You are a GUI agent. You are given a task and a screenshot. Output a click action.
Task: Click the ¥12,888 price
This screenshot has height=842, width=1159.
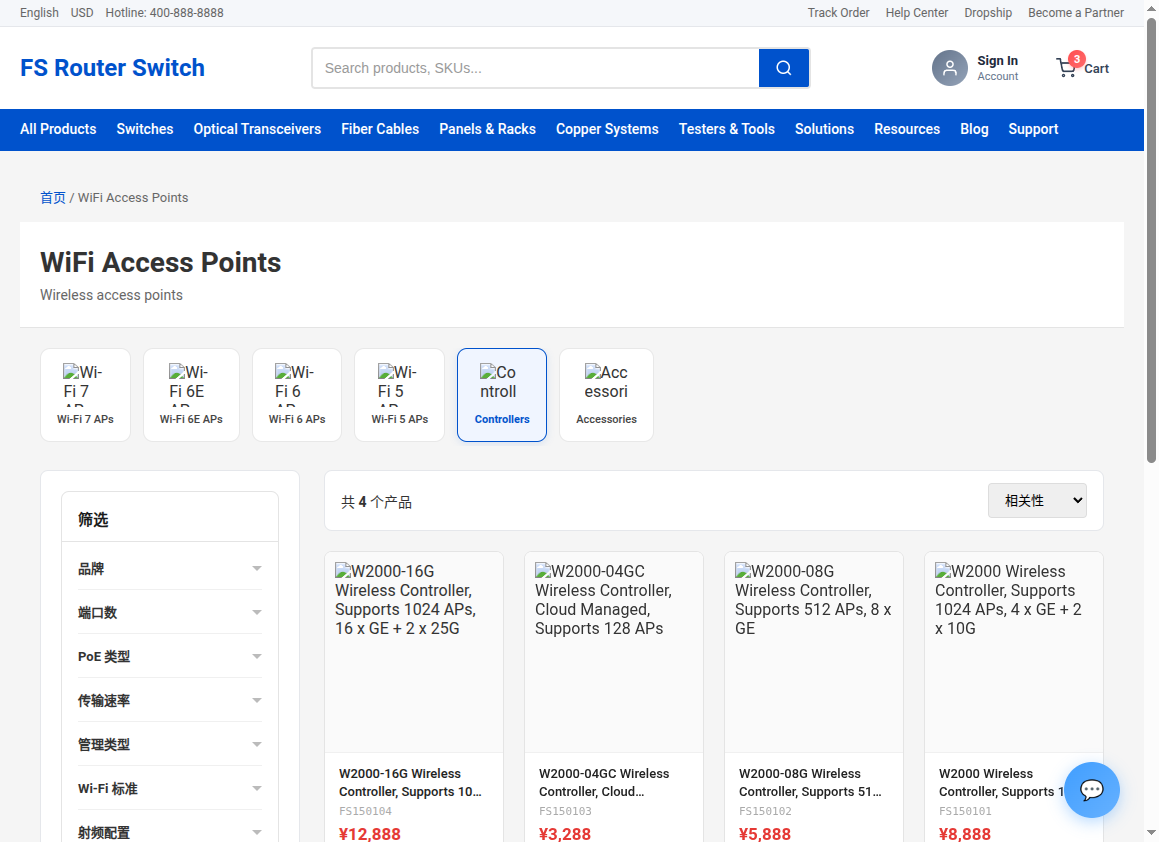pyautogui.click(x=370, y=834)
